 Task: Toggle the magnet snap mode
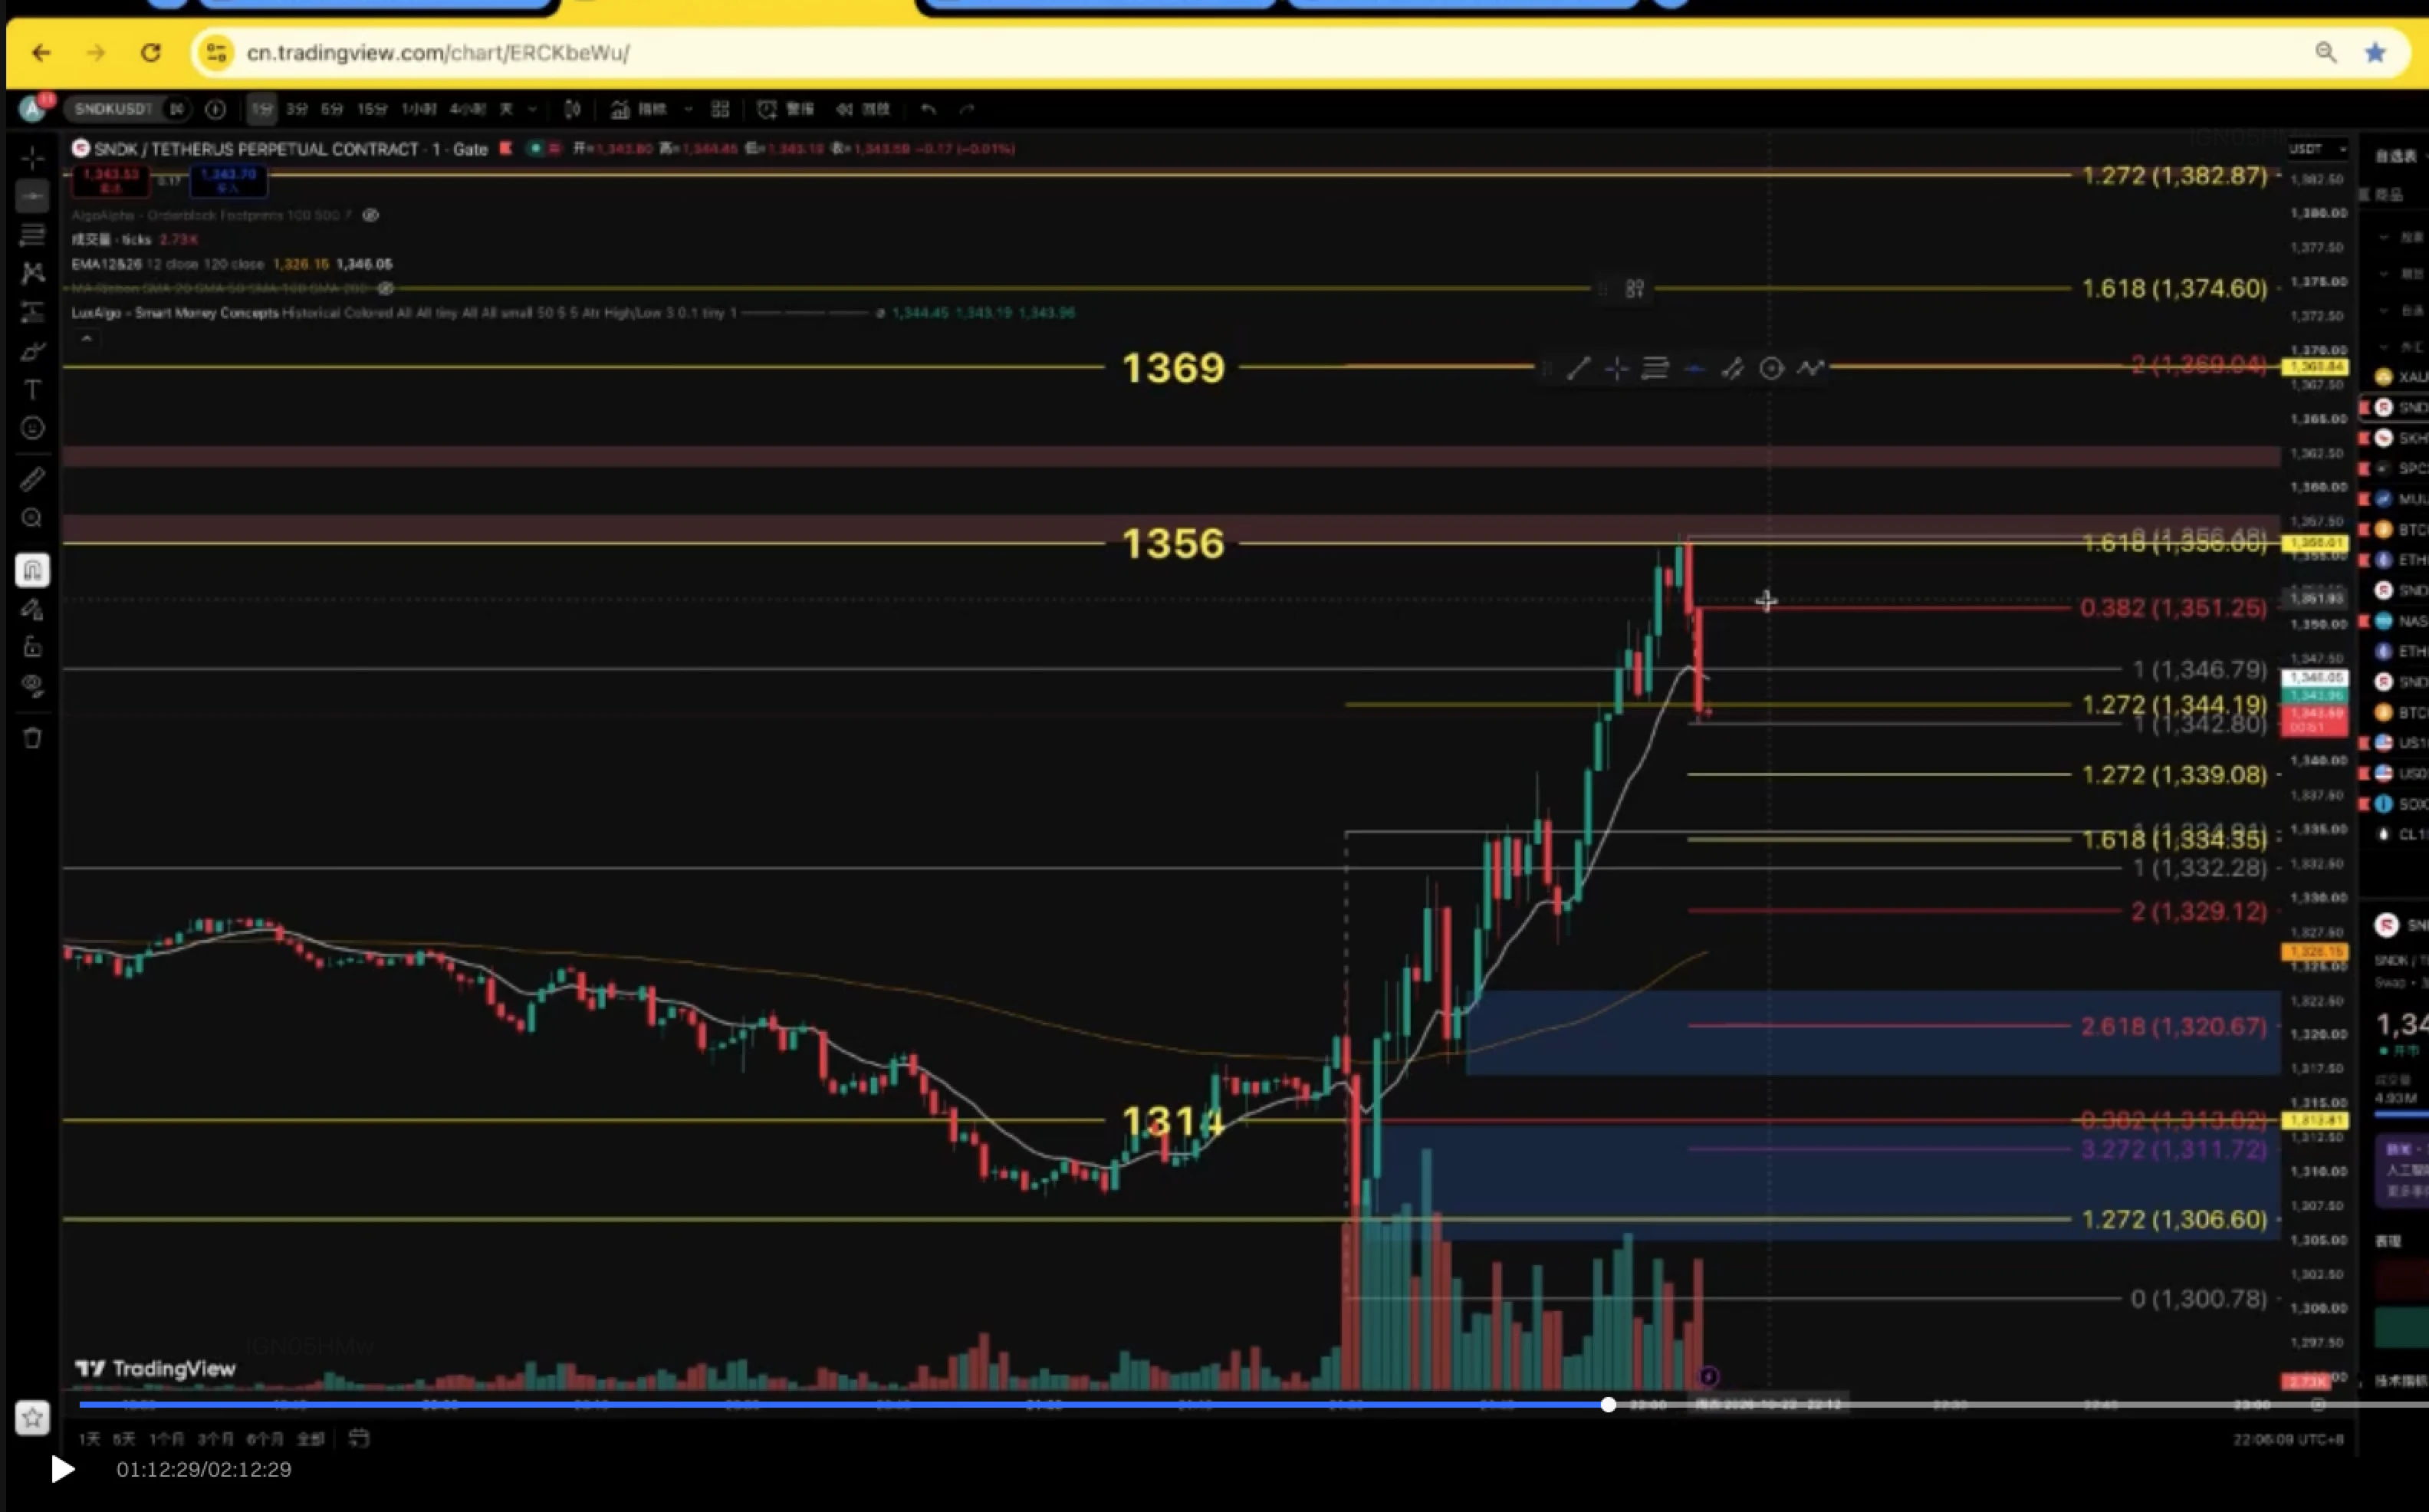(x=32, y=570)
